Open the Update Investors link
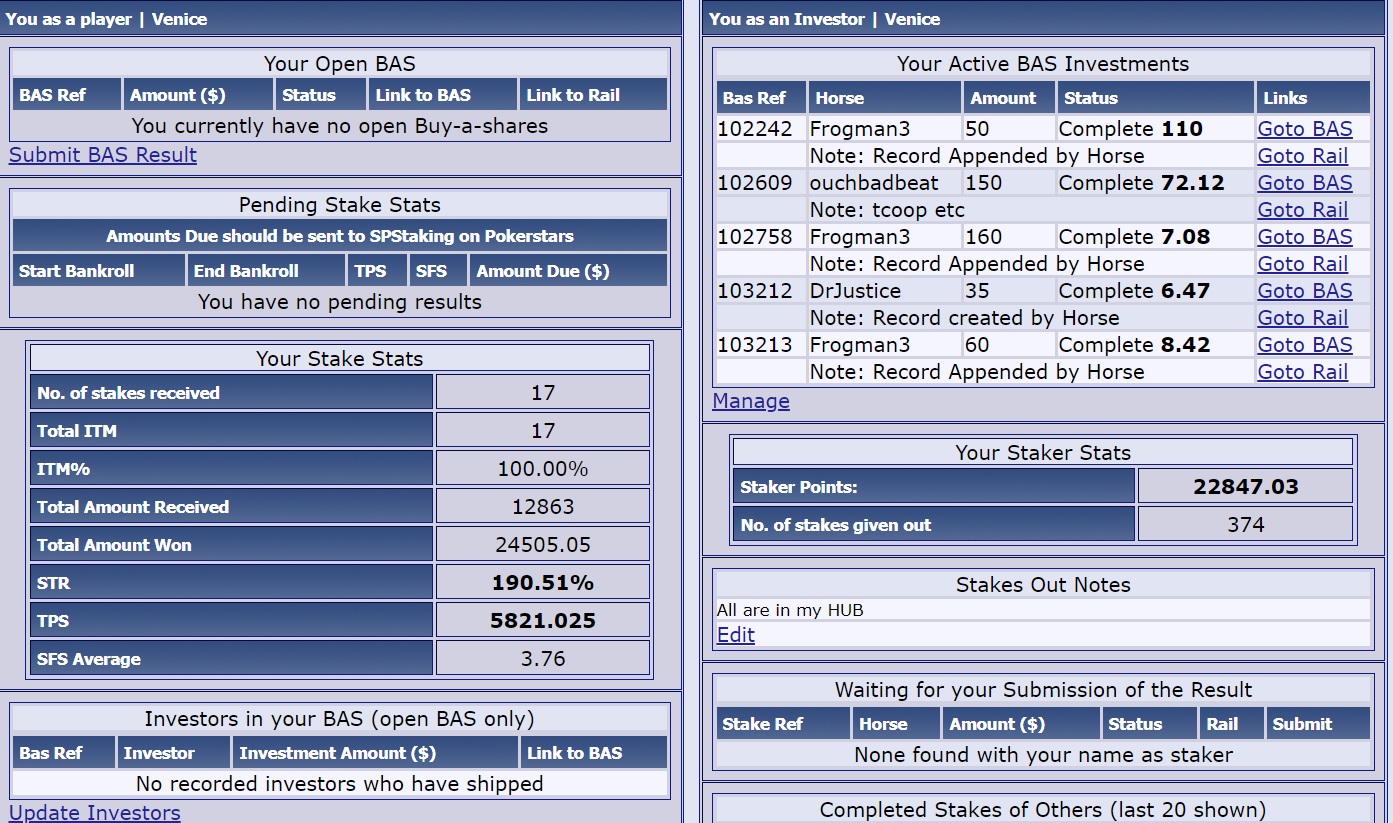1393x823 pixels. [95, 812]
